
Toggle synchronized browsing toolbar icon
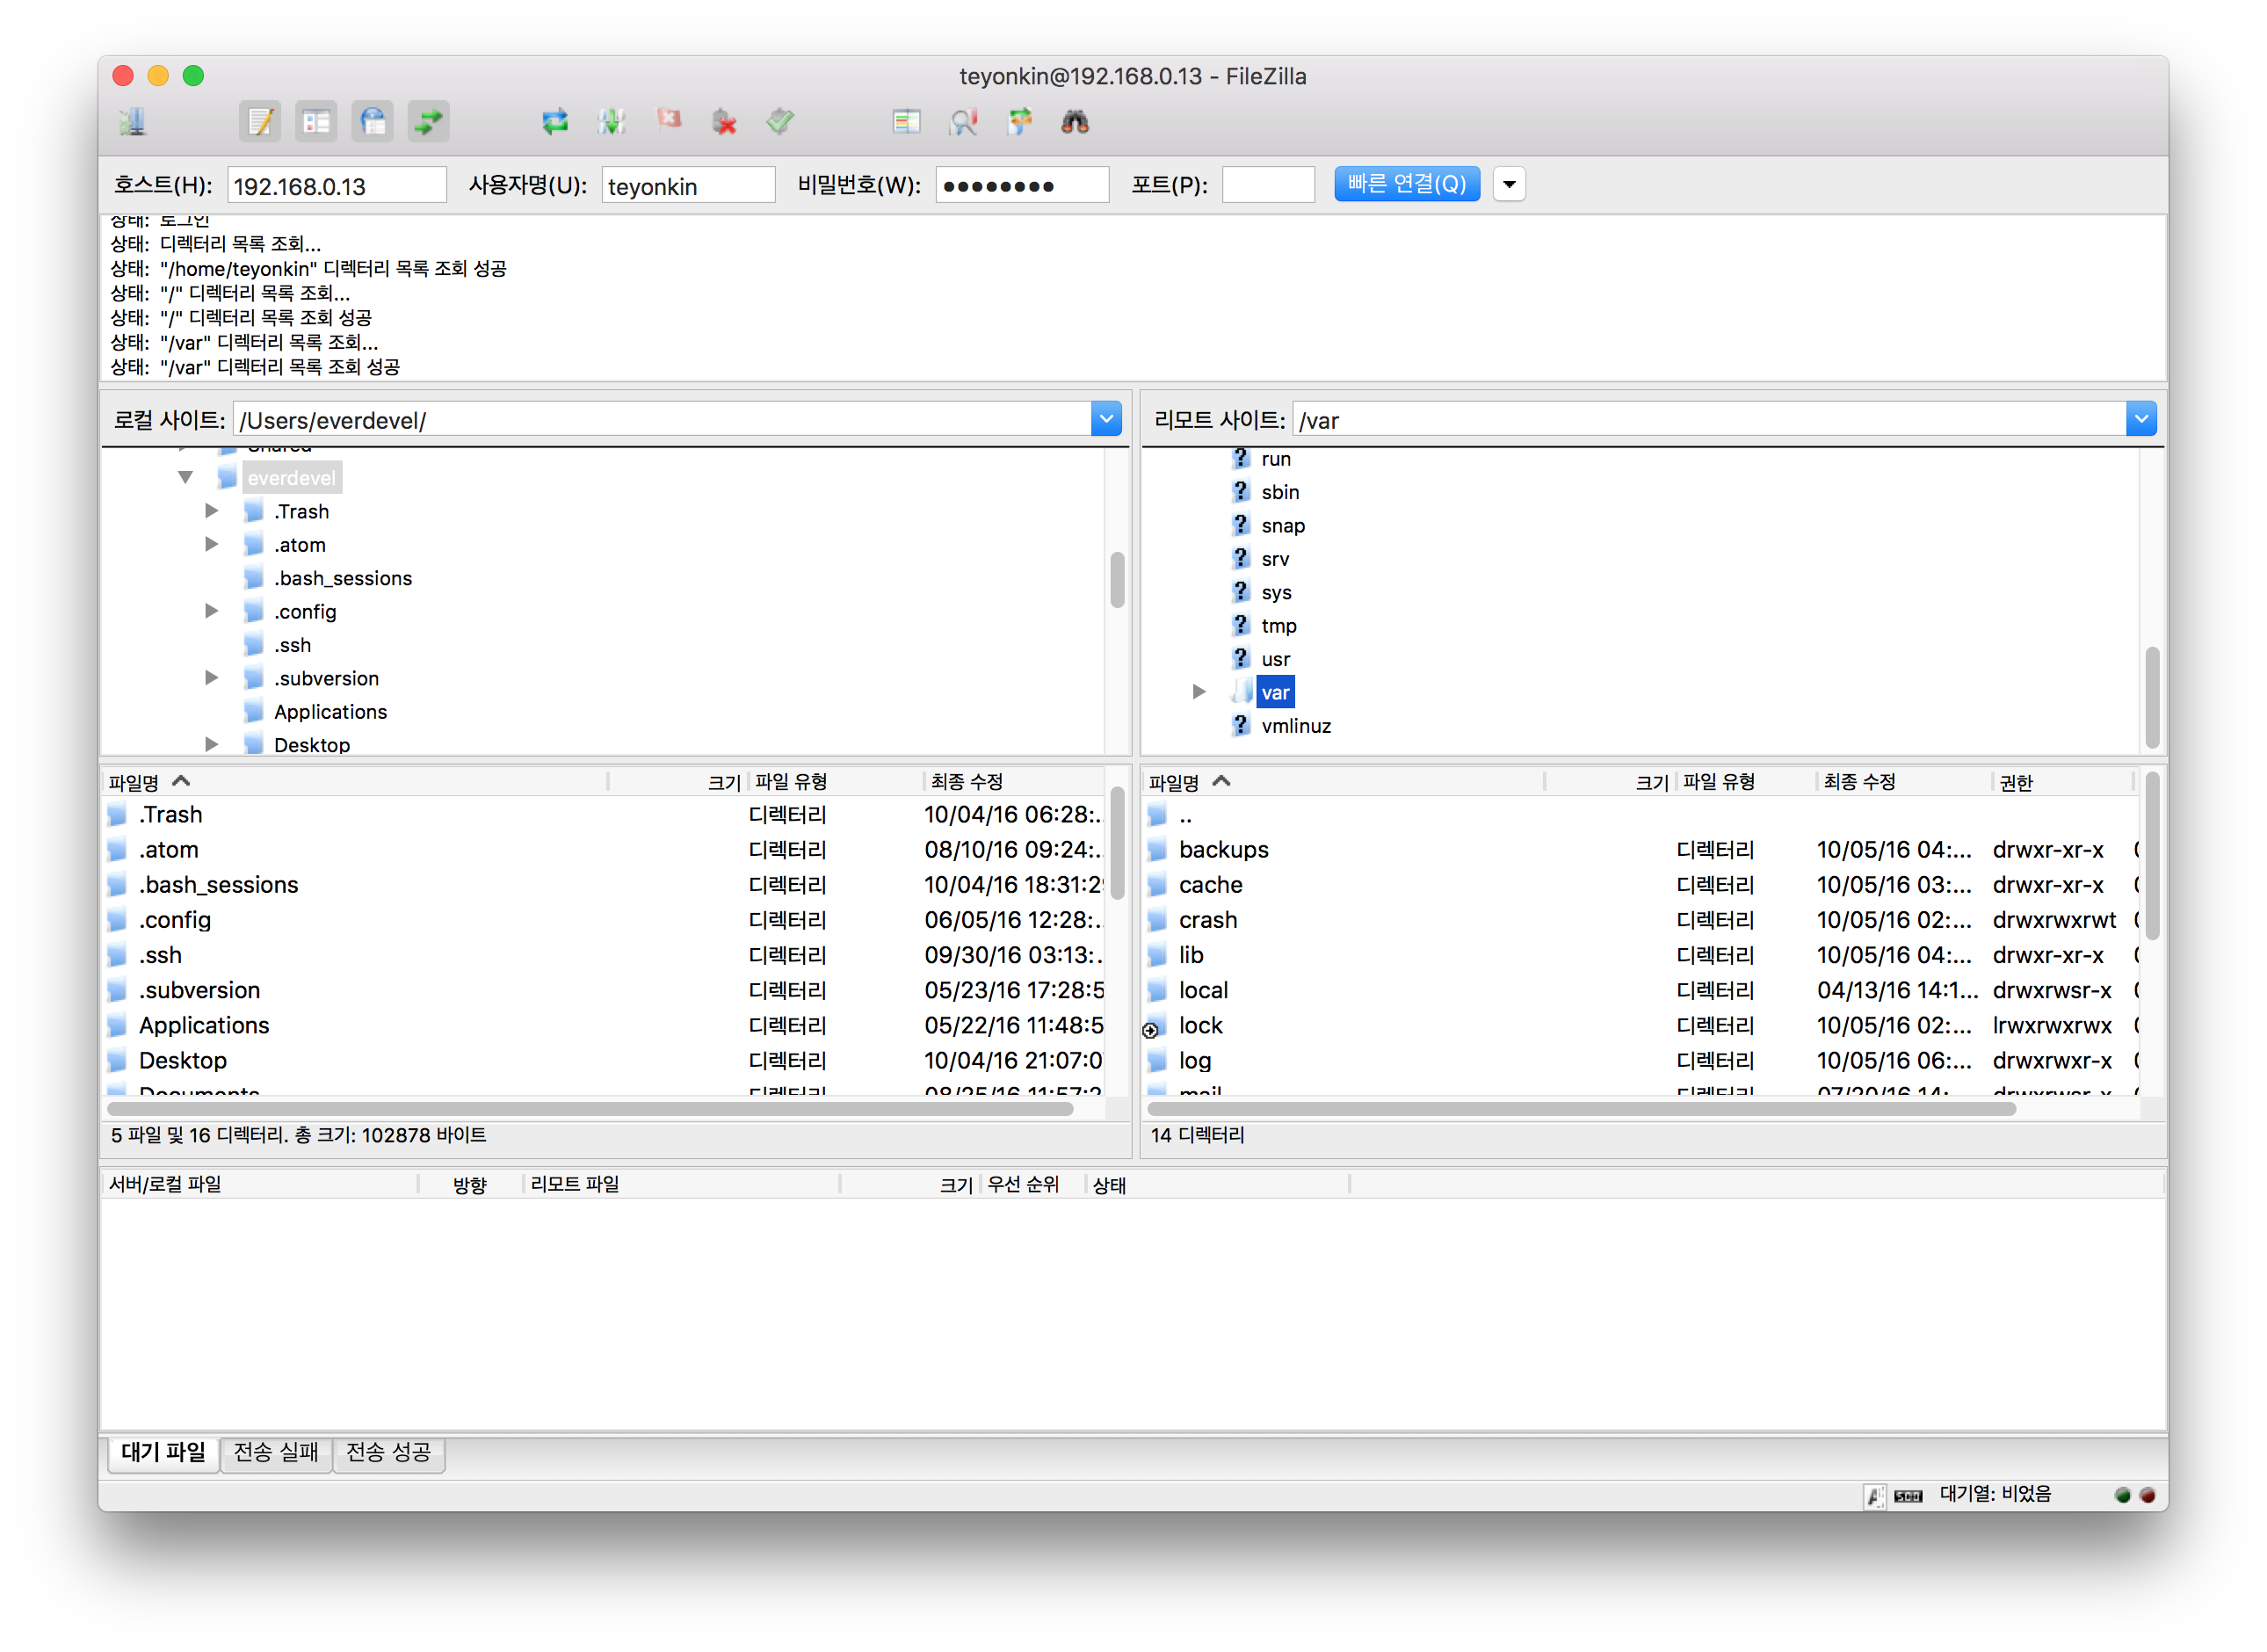point(1019,122)
